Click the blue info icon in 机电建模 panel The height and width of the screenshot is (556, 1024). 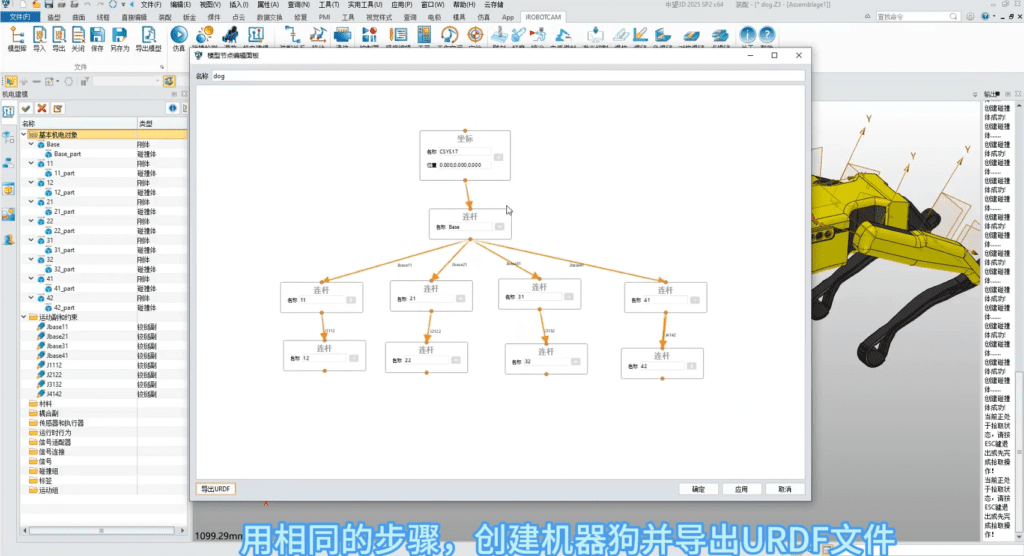(x=172, y=108)
